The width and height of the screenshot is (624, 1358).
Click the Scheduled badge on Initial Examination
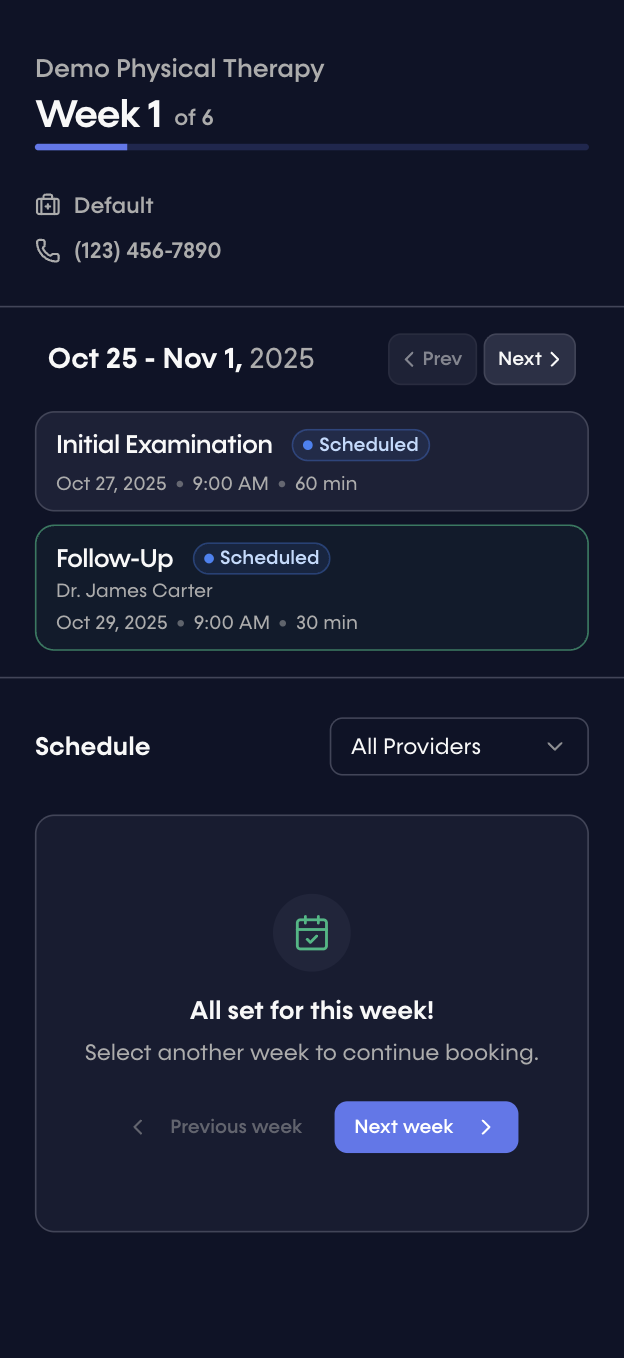pos(360,444)
